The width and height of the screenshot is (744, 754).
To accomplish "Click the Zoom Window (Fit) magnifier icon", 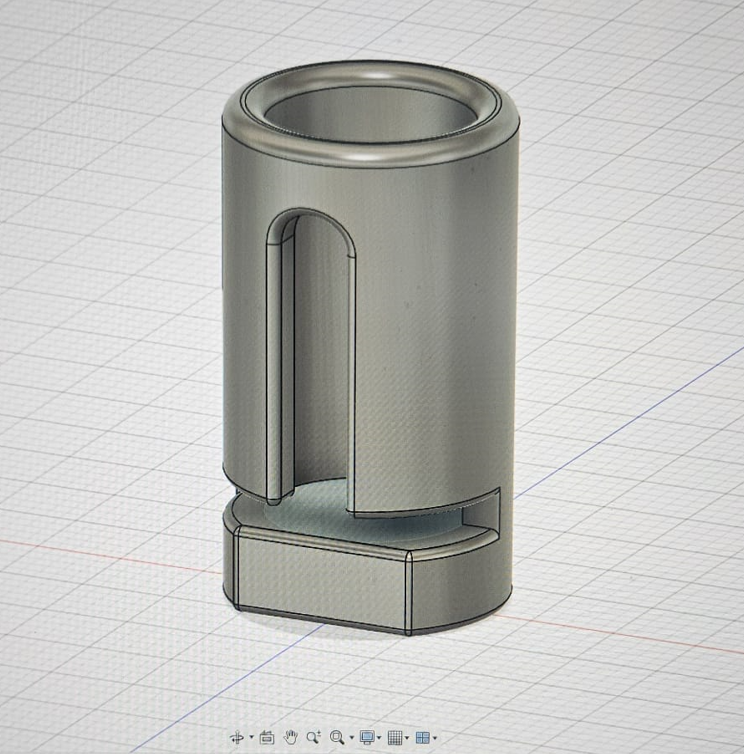I will tap(337, 737).
